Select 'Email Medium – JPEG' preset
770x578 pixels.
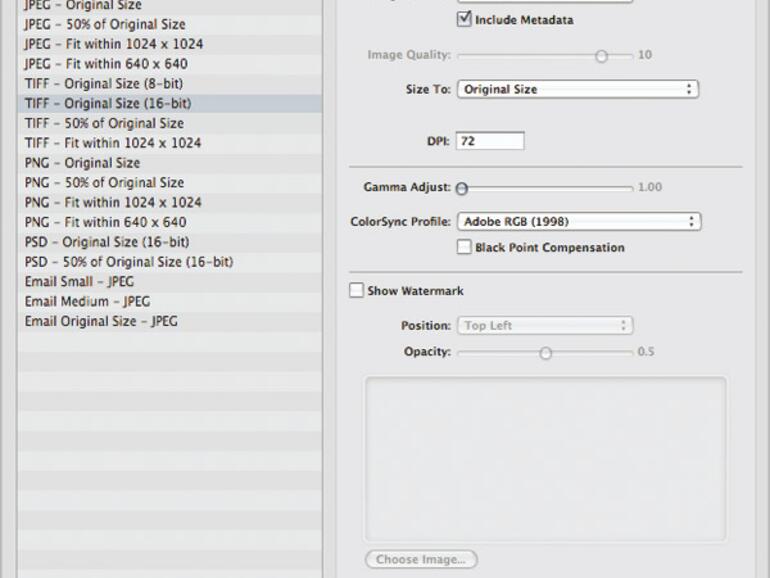pyautogui.click(x=170, y=302)
